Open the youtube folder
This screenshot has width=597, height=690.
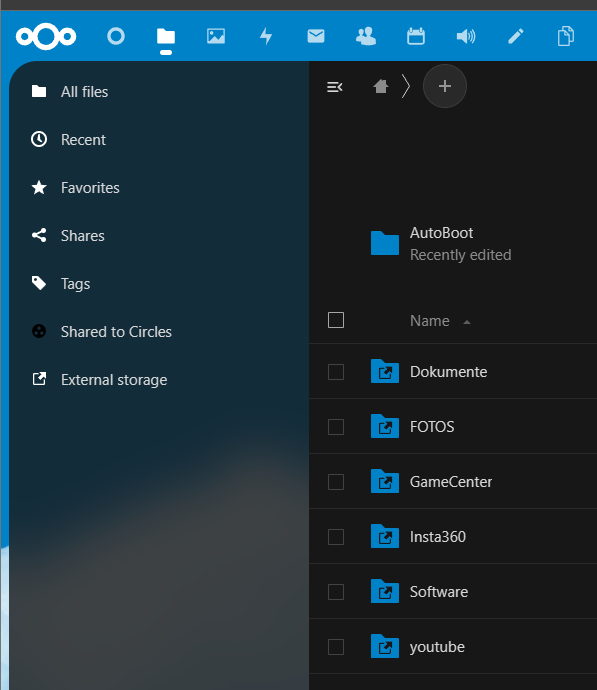437,647
